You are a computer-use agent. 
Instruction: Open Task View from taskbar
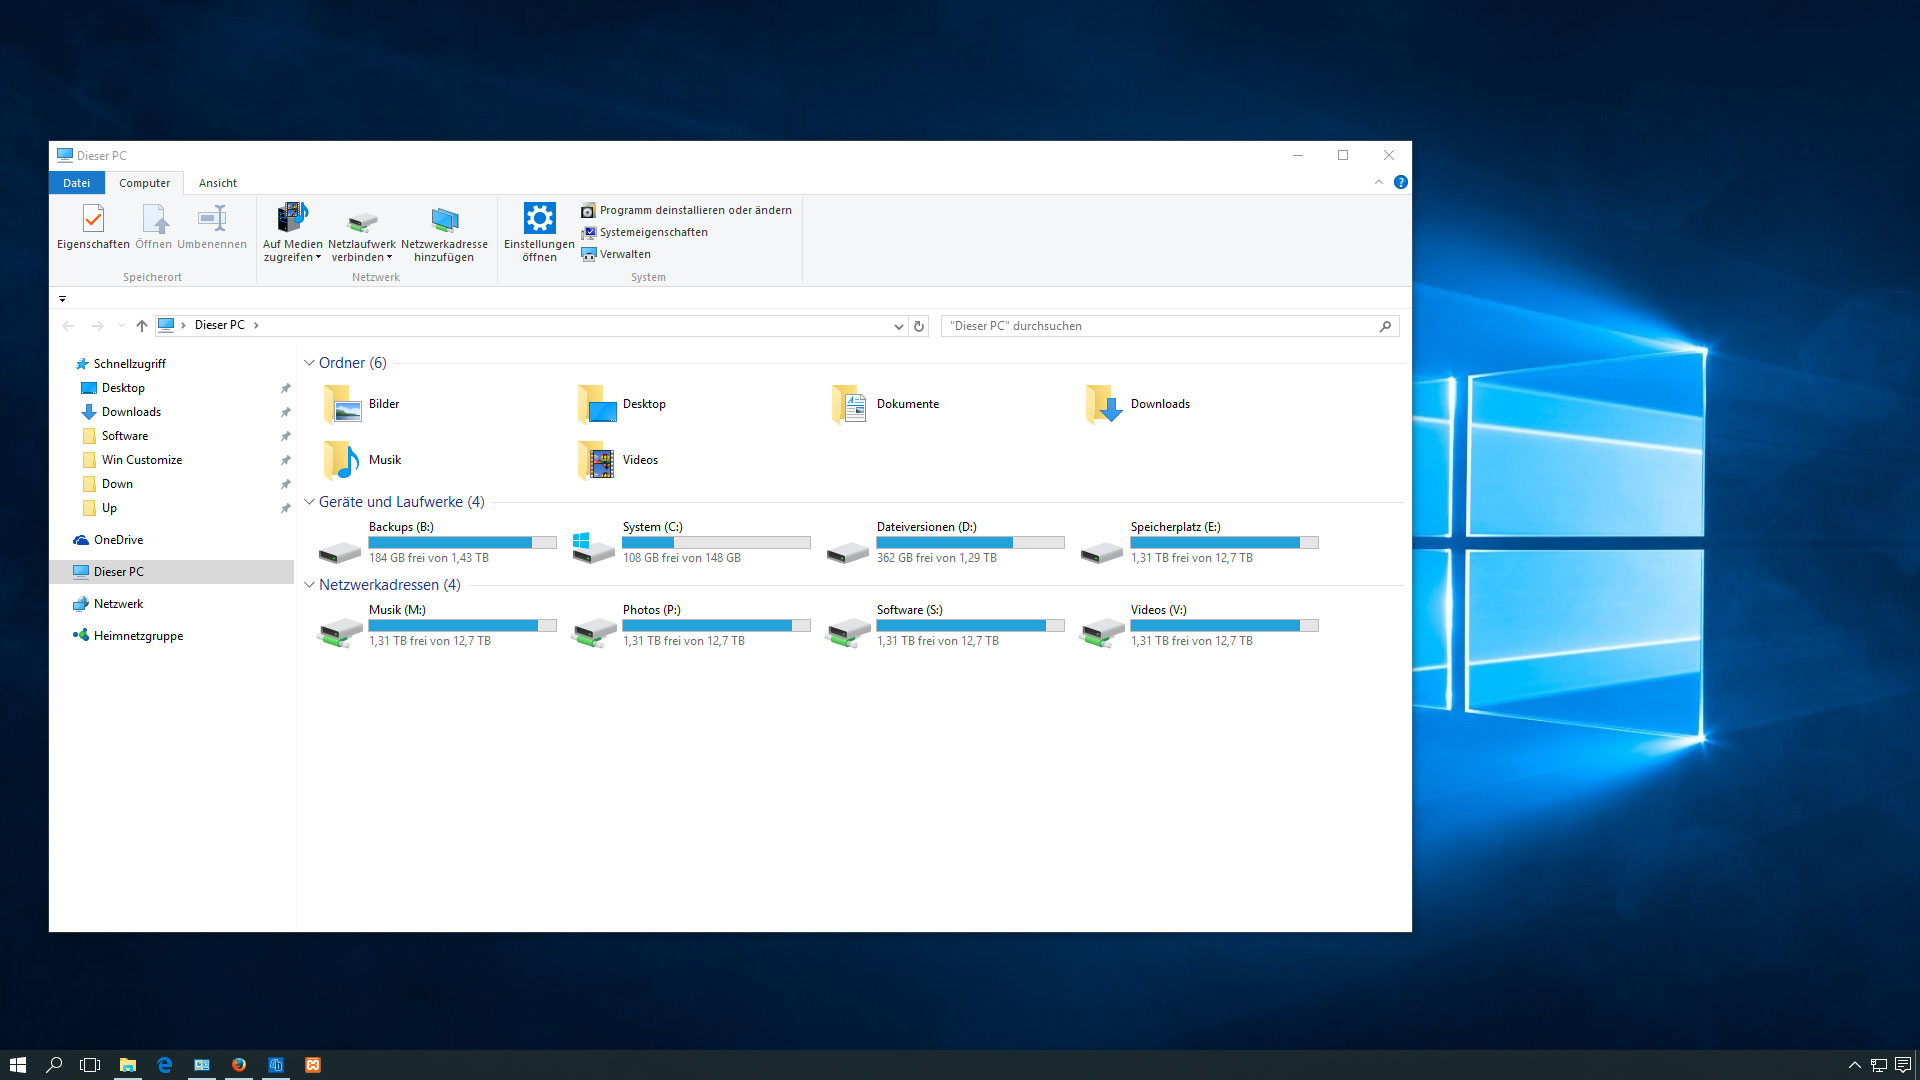tap(90, 1065)
